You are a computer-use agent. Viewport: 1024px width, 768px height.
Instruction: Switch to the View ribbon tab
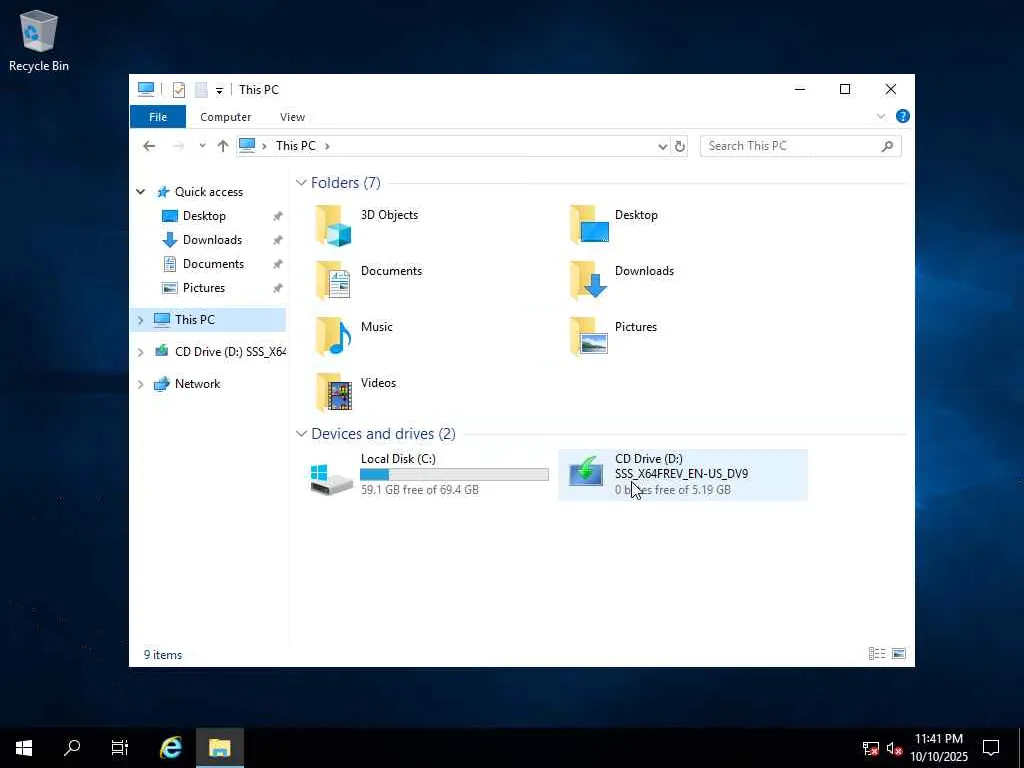point(292,117)
